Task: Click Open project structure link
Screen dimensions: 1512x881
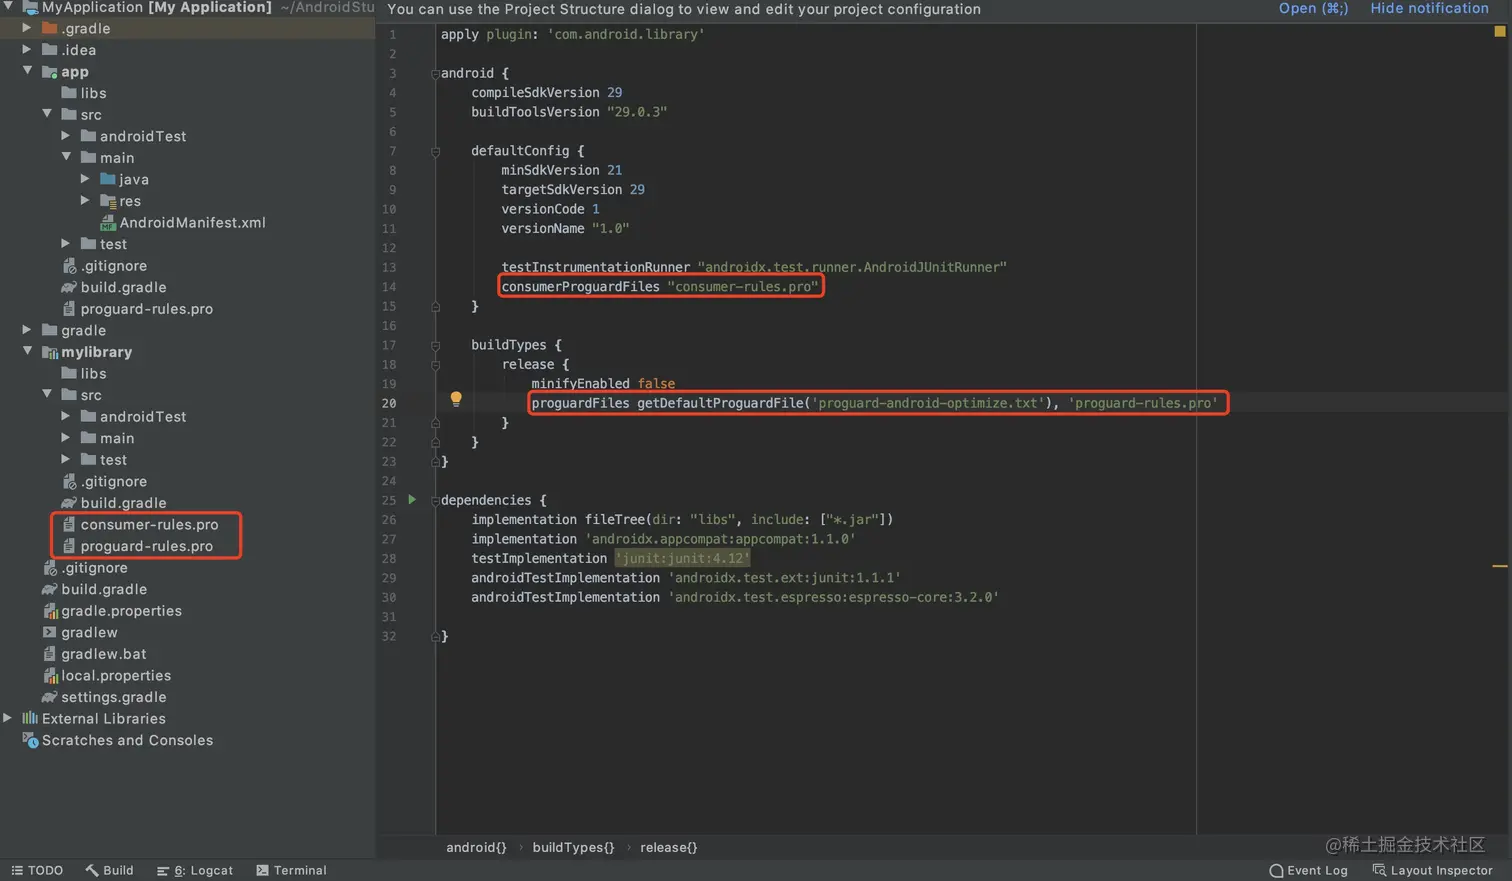Action: click(1313, 8)
